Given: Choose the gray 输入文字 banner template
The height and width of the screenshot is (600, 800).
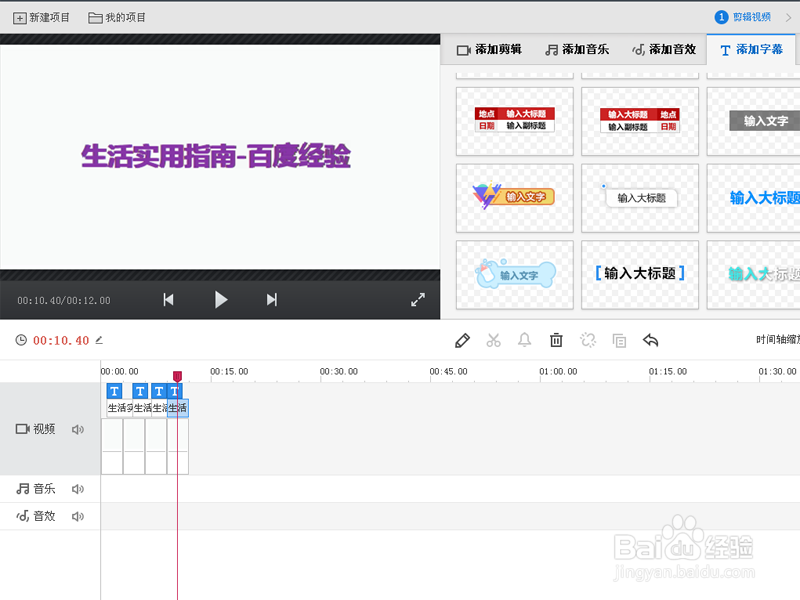Looking at the screenshot, I should pyautogui.click(x=754, y=121).
